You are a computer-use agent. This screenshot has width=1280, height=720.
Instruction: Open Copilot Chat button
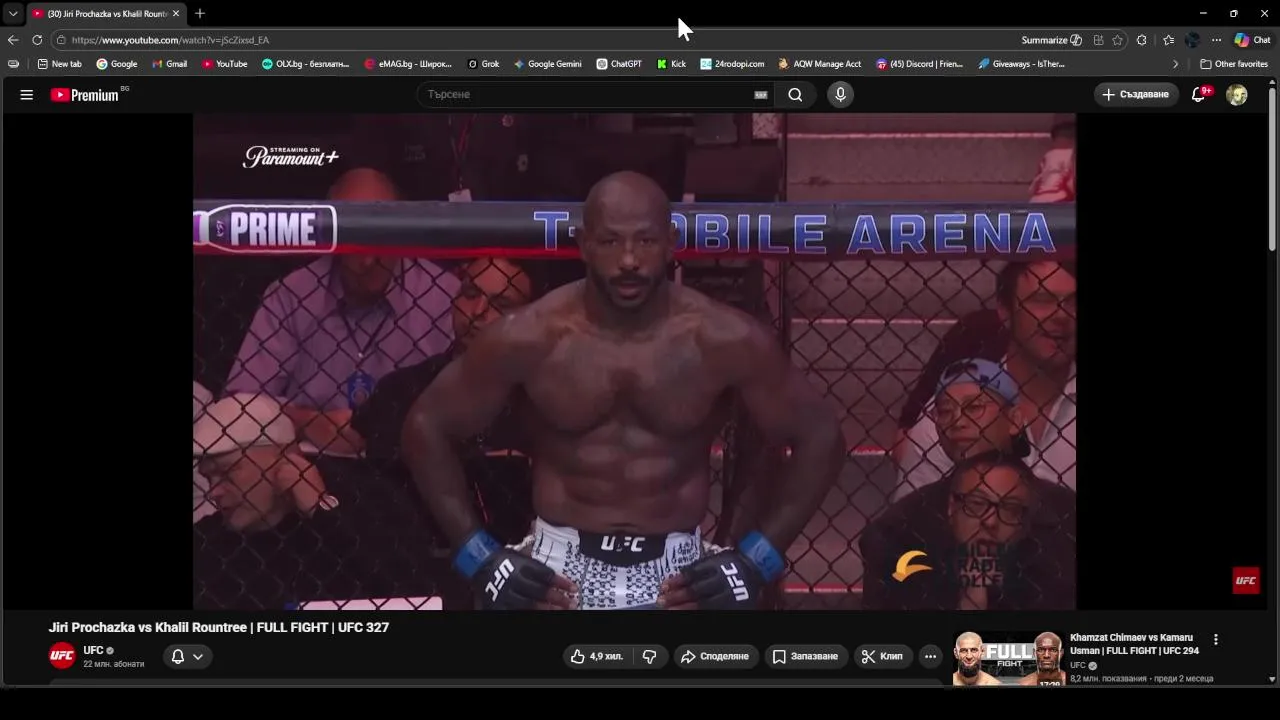tap(1252, 40)
